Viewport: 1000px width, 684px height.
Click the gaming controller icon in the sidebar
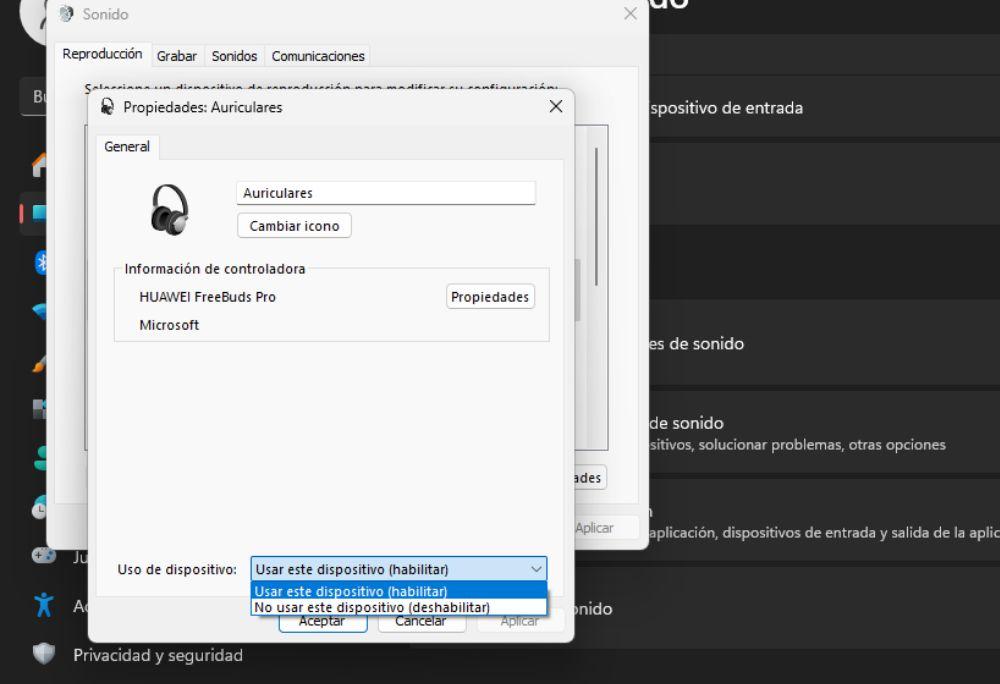[43, 555]
